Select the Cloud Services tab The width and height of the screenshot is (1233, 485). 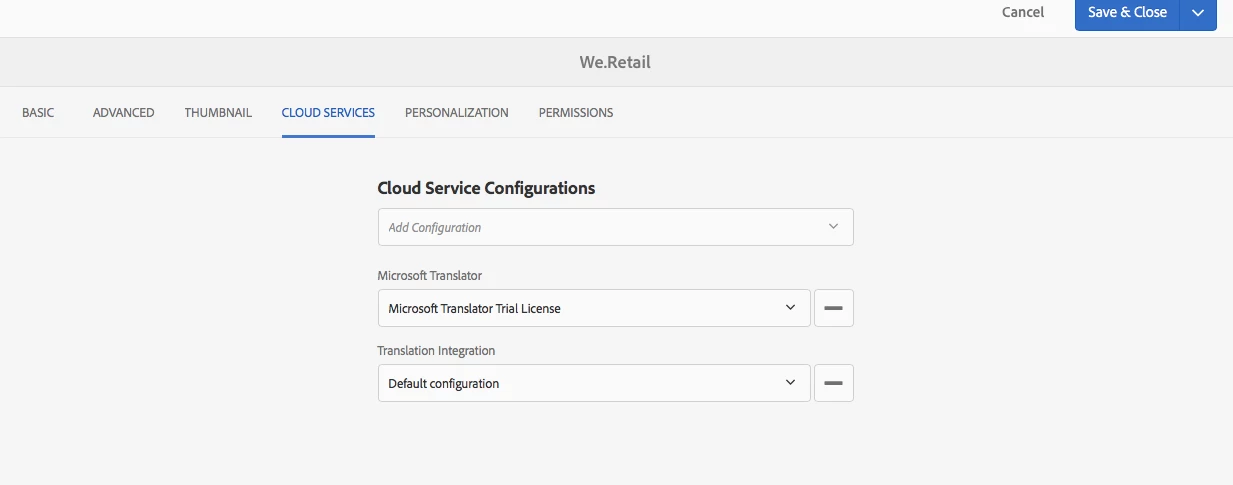pyautogui.click(x=328, y=113)
